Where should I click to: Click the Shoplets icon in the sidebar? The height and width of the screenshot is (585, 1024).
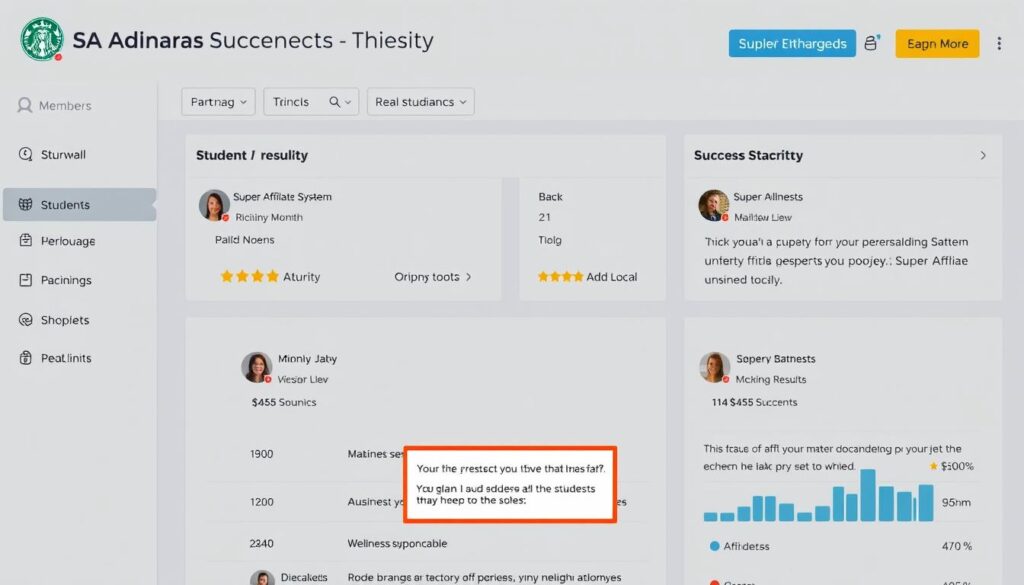point(25,319)
